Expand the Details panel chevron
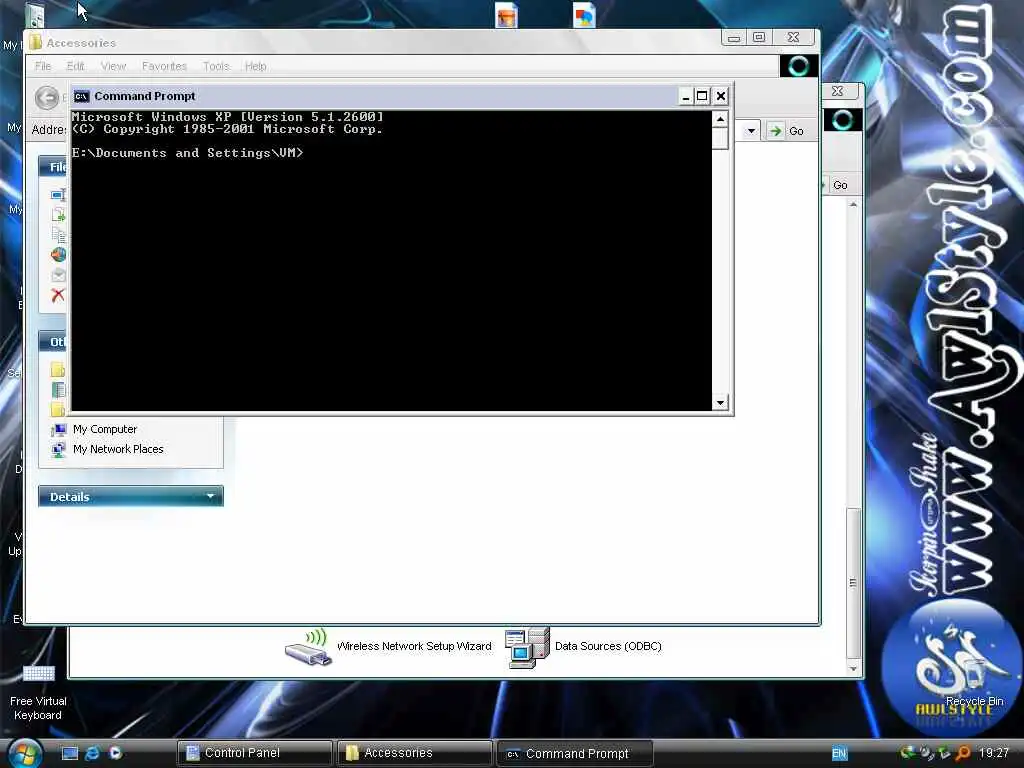This screenshot has height=768, width=1024. (x=210, y=496)
